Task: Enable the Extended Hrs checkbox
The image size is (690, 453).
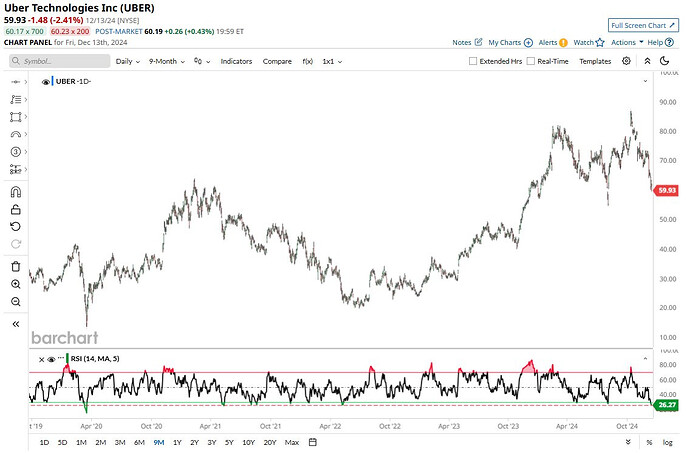Action: (x=473, y=61)
